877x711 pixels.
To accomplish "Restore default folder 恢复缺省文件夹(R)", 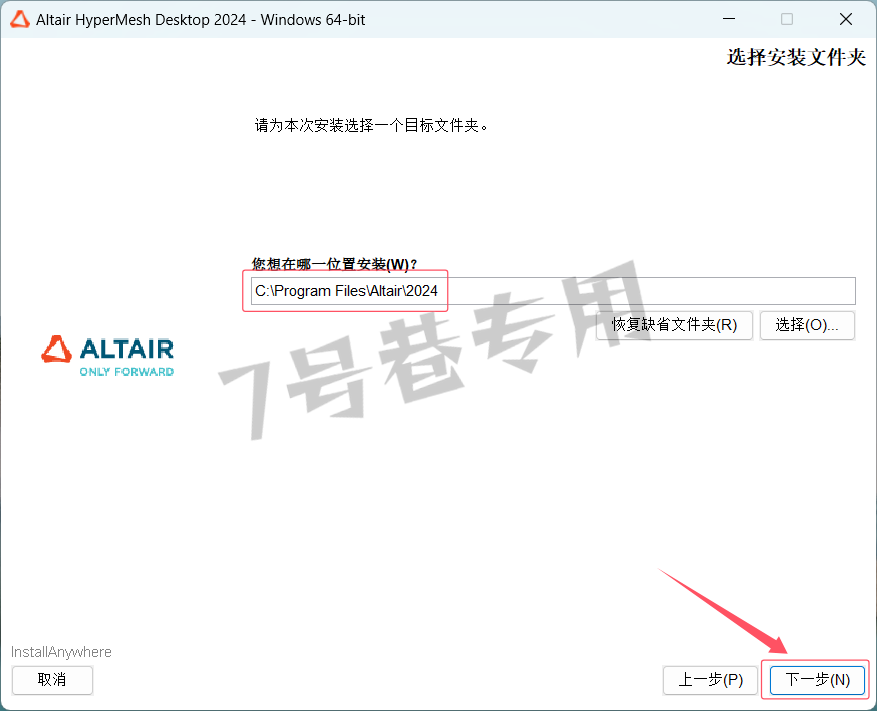I will pos(674,325).
